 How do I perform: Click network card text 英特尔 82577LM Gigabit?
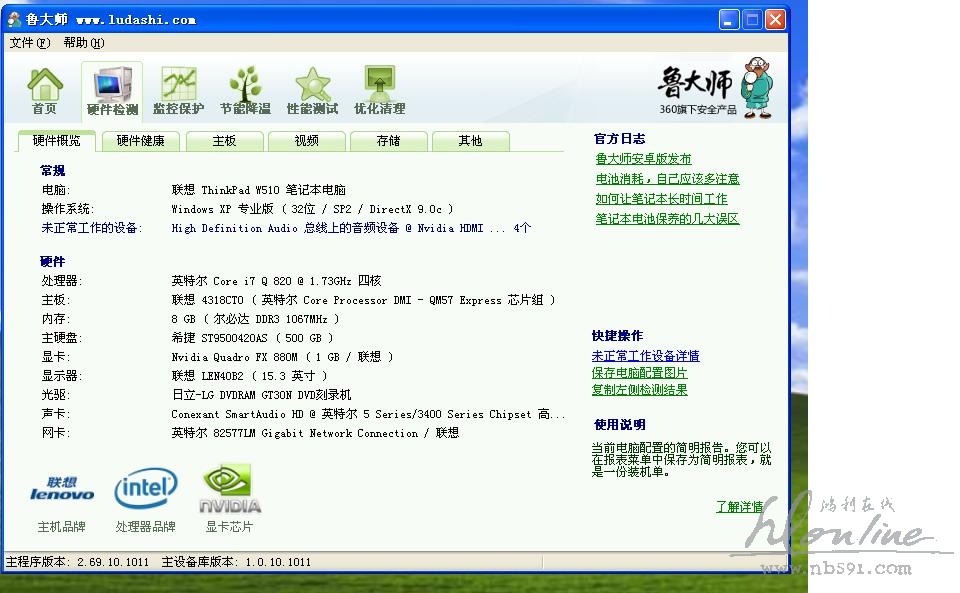coord(315,433)
